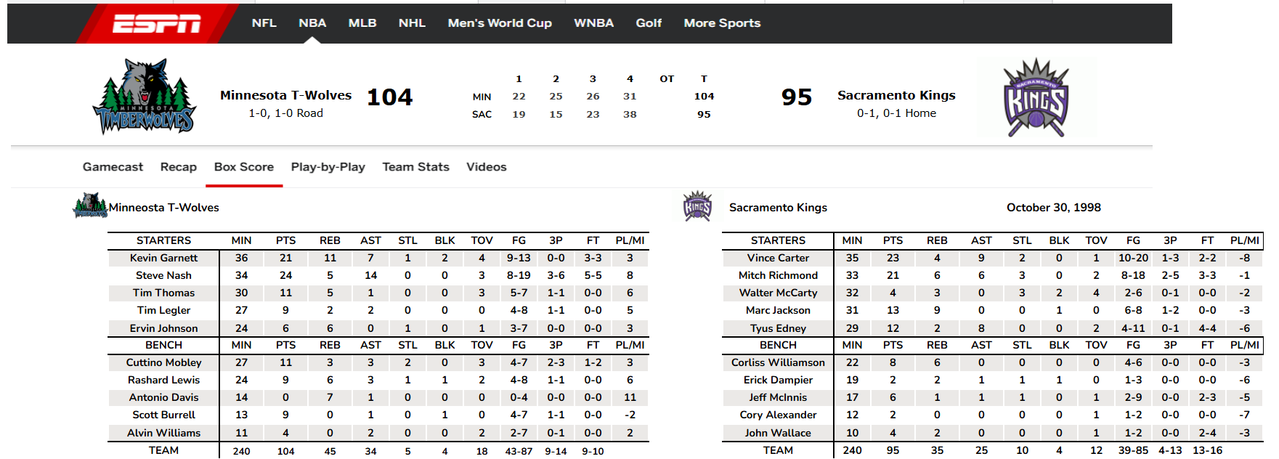Screen dimensions: 1279x459
Task: Click the Sacramento score 95 in header
Action: click(796, 96)
